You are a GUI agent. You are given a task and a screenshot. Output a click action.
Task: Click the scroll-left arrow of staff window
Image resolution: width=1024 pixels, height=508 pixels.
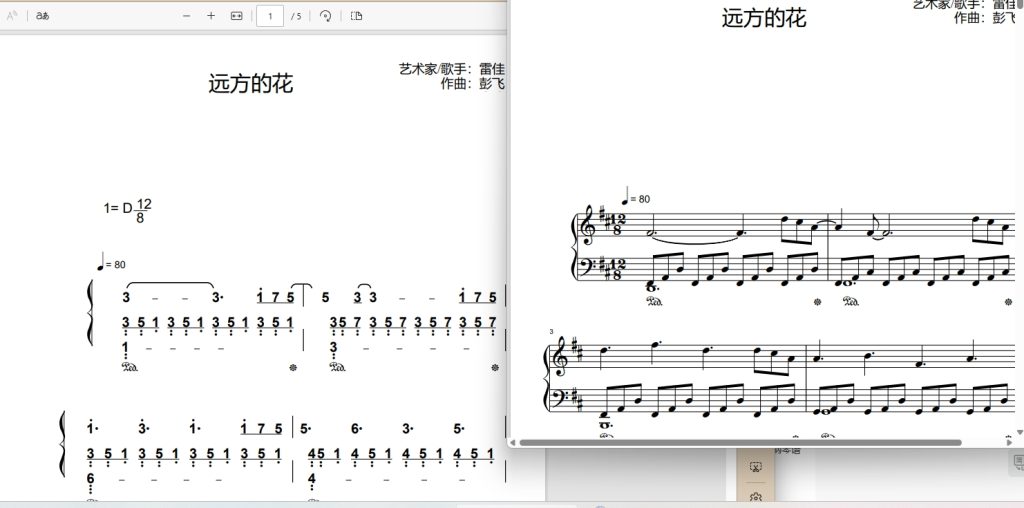coord(513,443)
